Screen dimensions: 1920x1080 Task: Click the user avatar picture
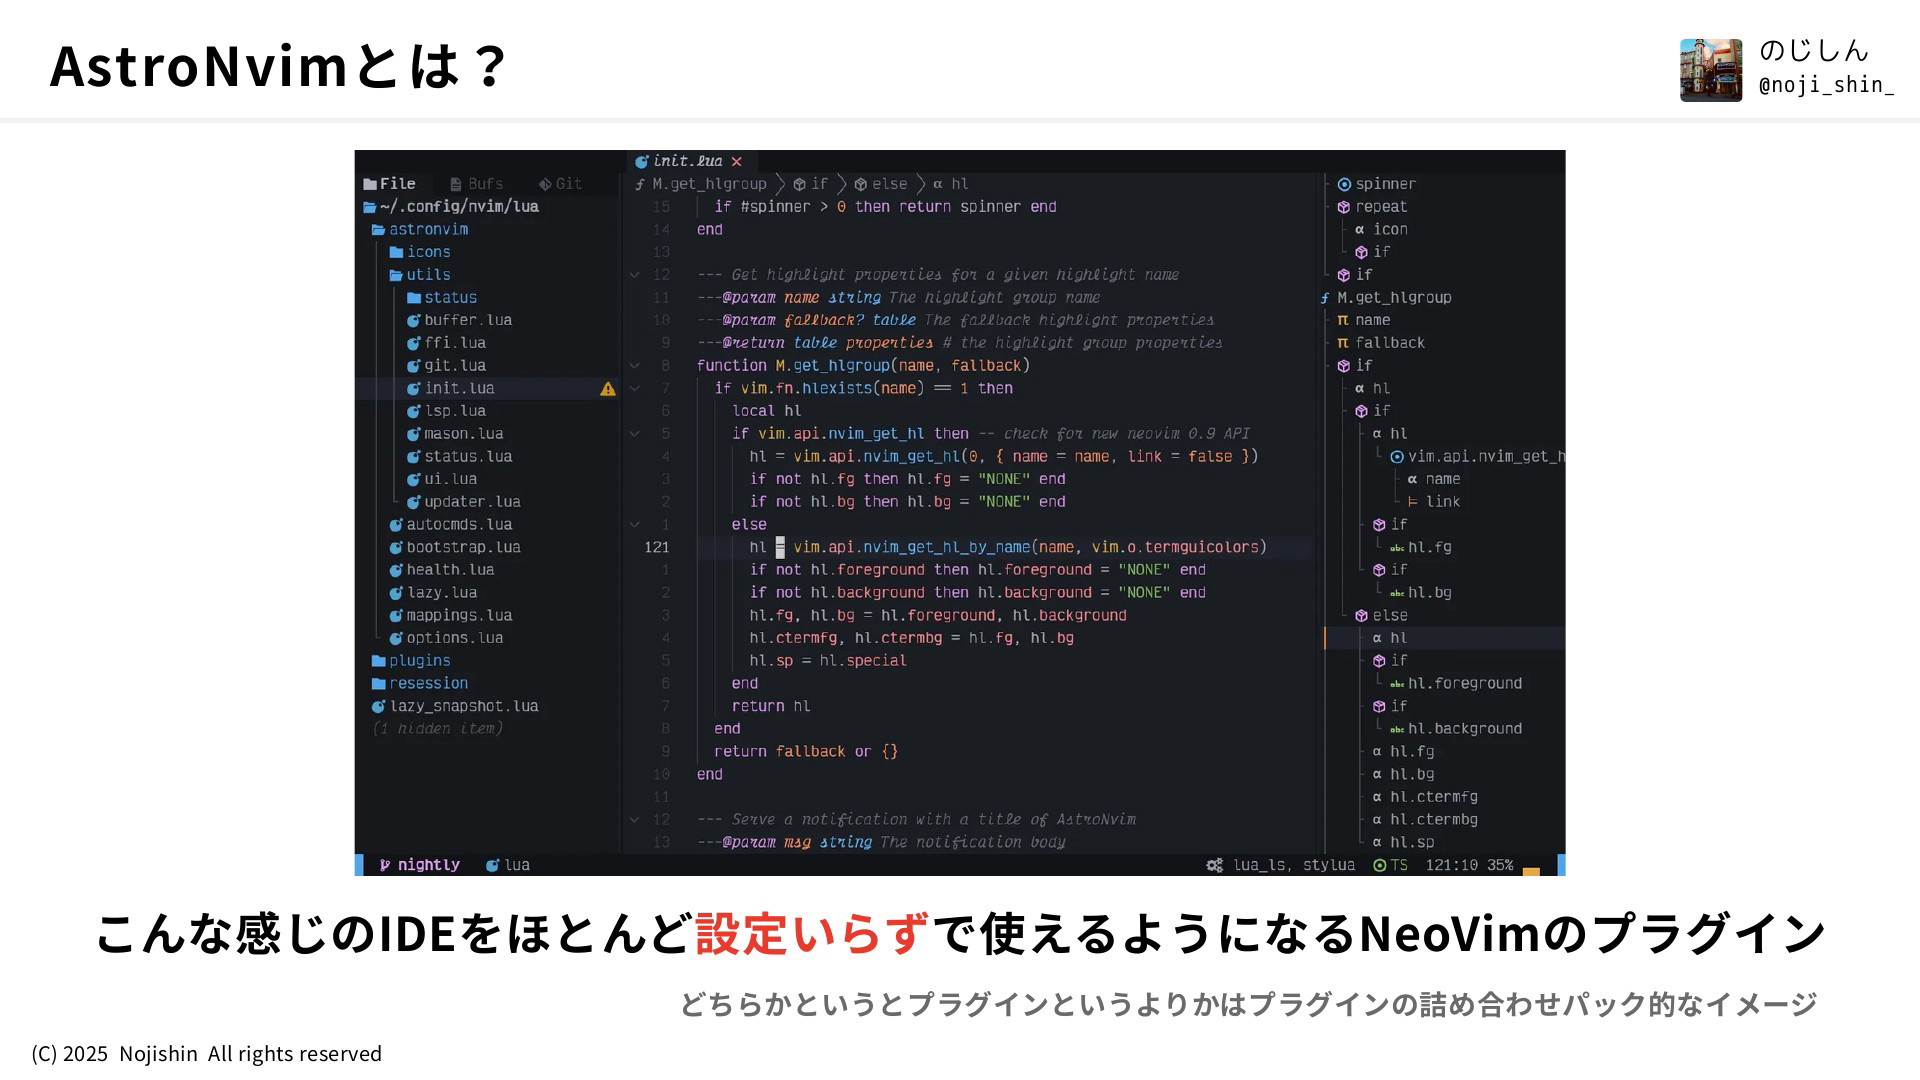click(x=1710, y=70)
